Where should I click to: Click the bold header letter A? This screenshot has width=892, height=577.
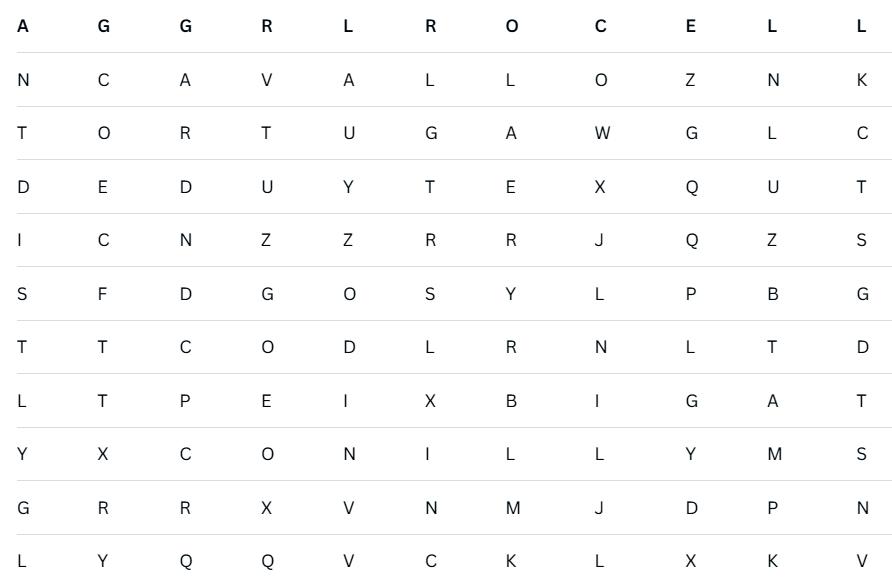23,26
